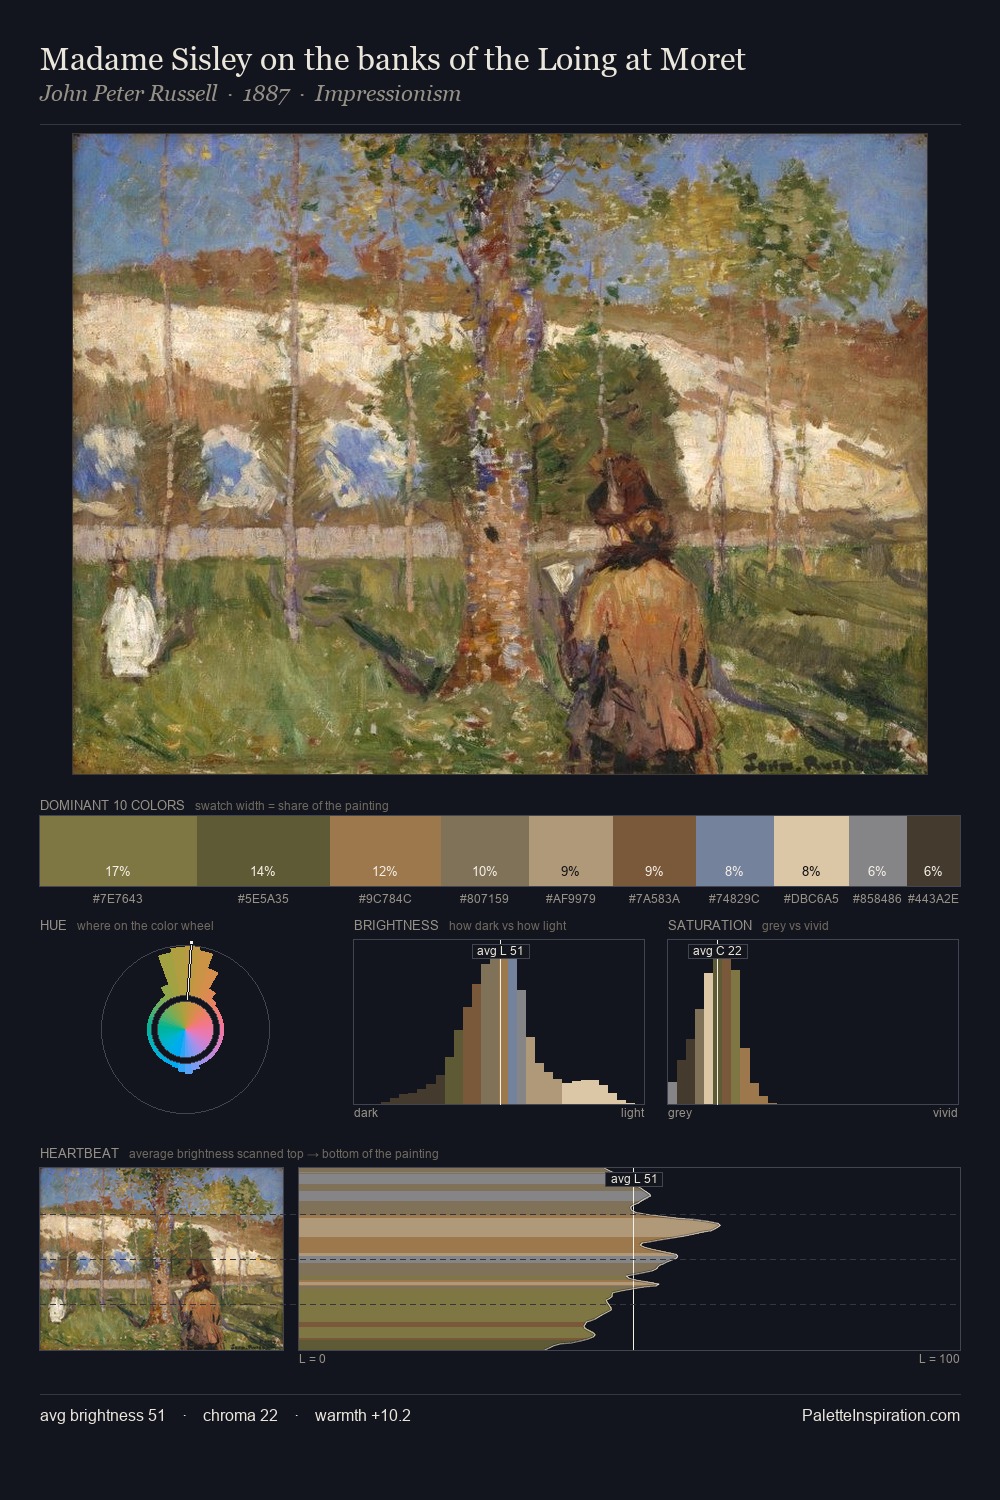Choose the dark brown #443A2E swatch

point(933,851)
